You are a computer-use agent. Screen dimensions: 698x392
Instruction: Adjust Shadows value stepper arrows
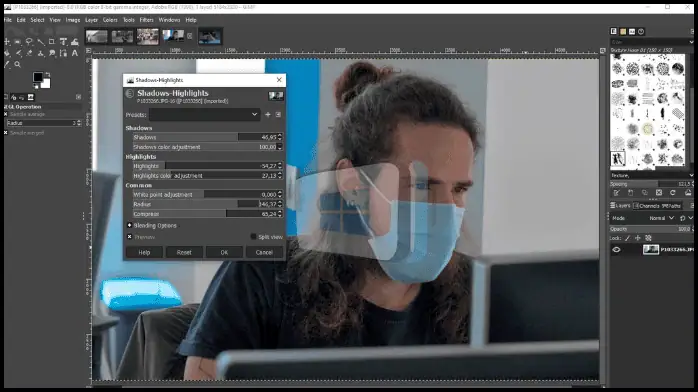280,137
